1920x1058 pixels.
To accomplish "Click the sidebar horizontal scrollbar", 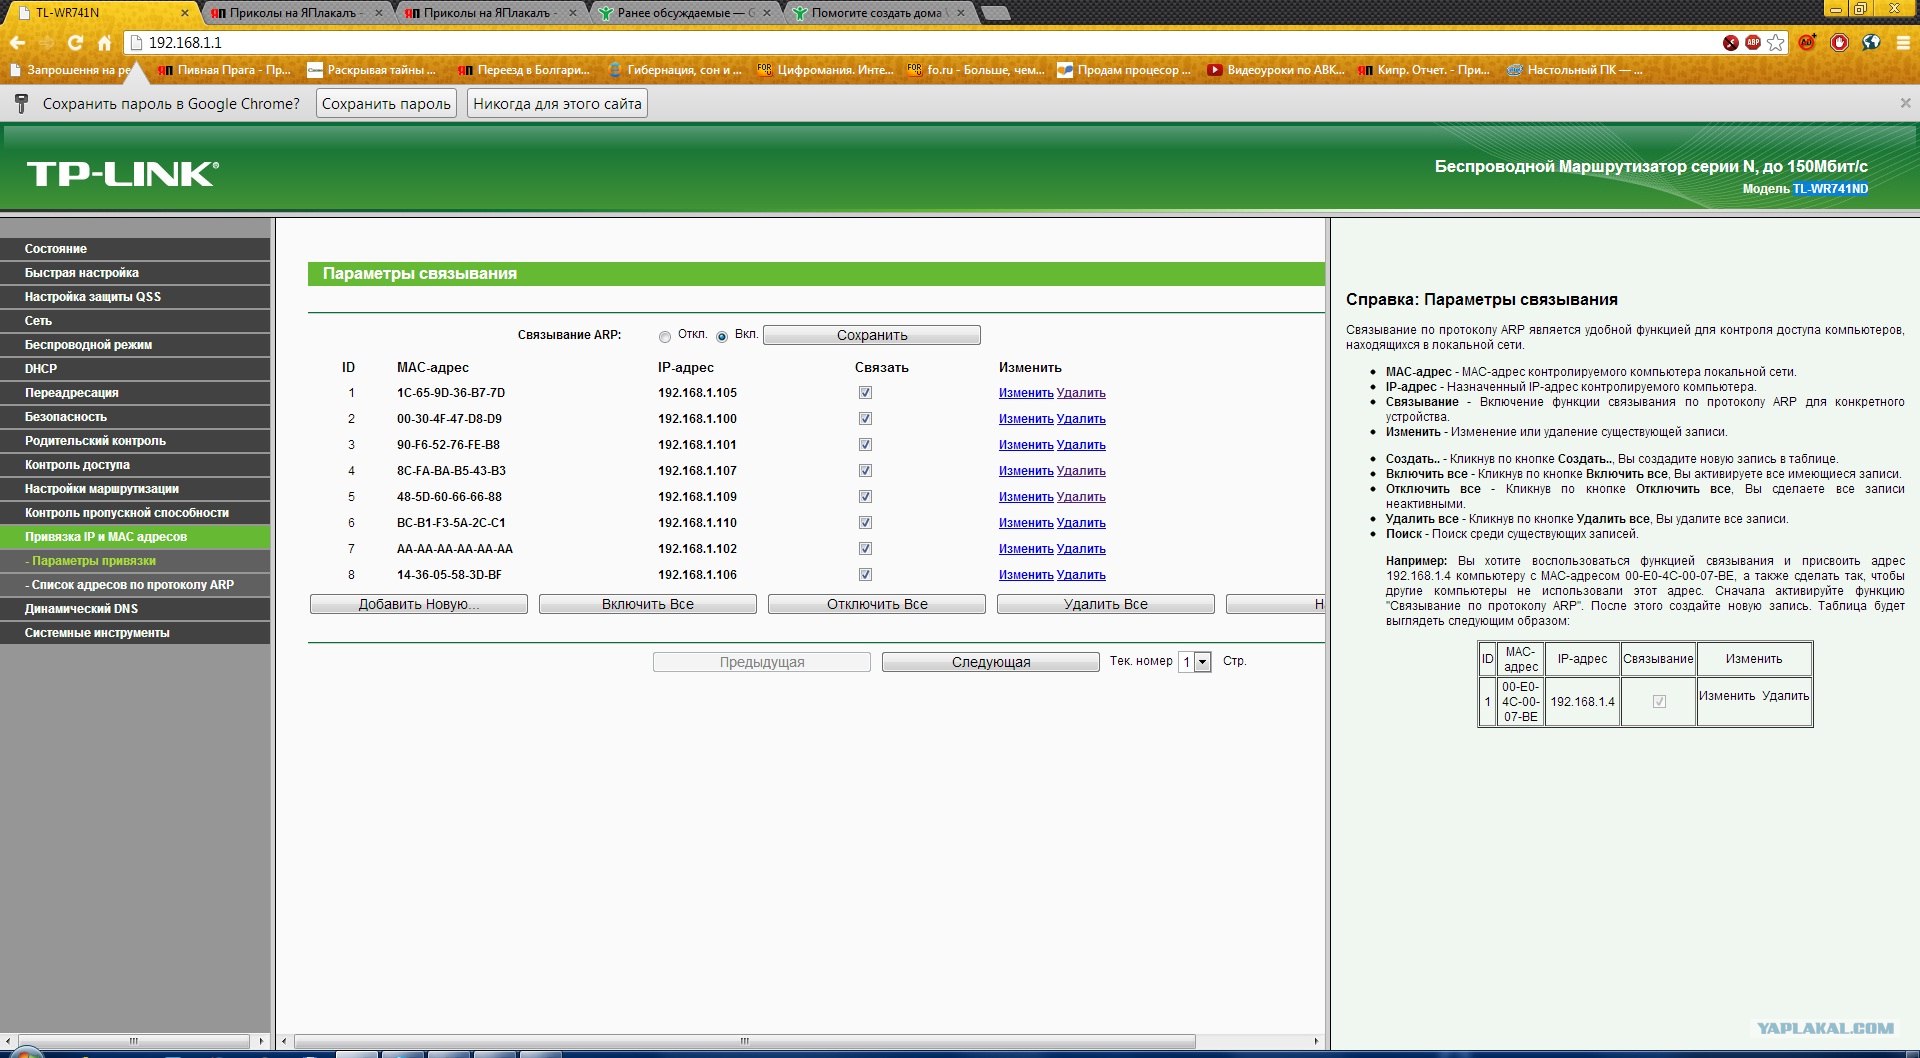I will (134, 1041).
